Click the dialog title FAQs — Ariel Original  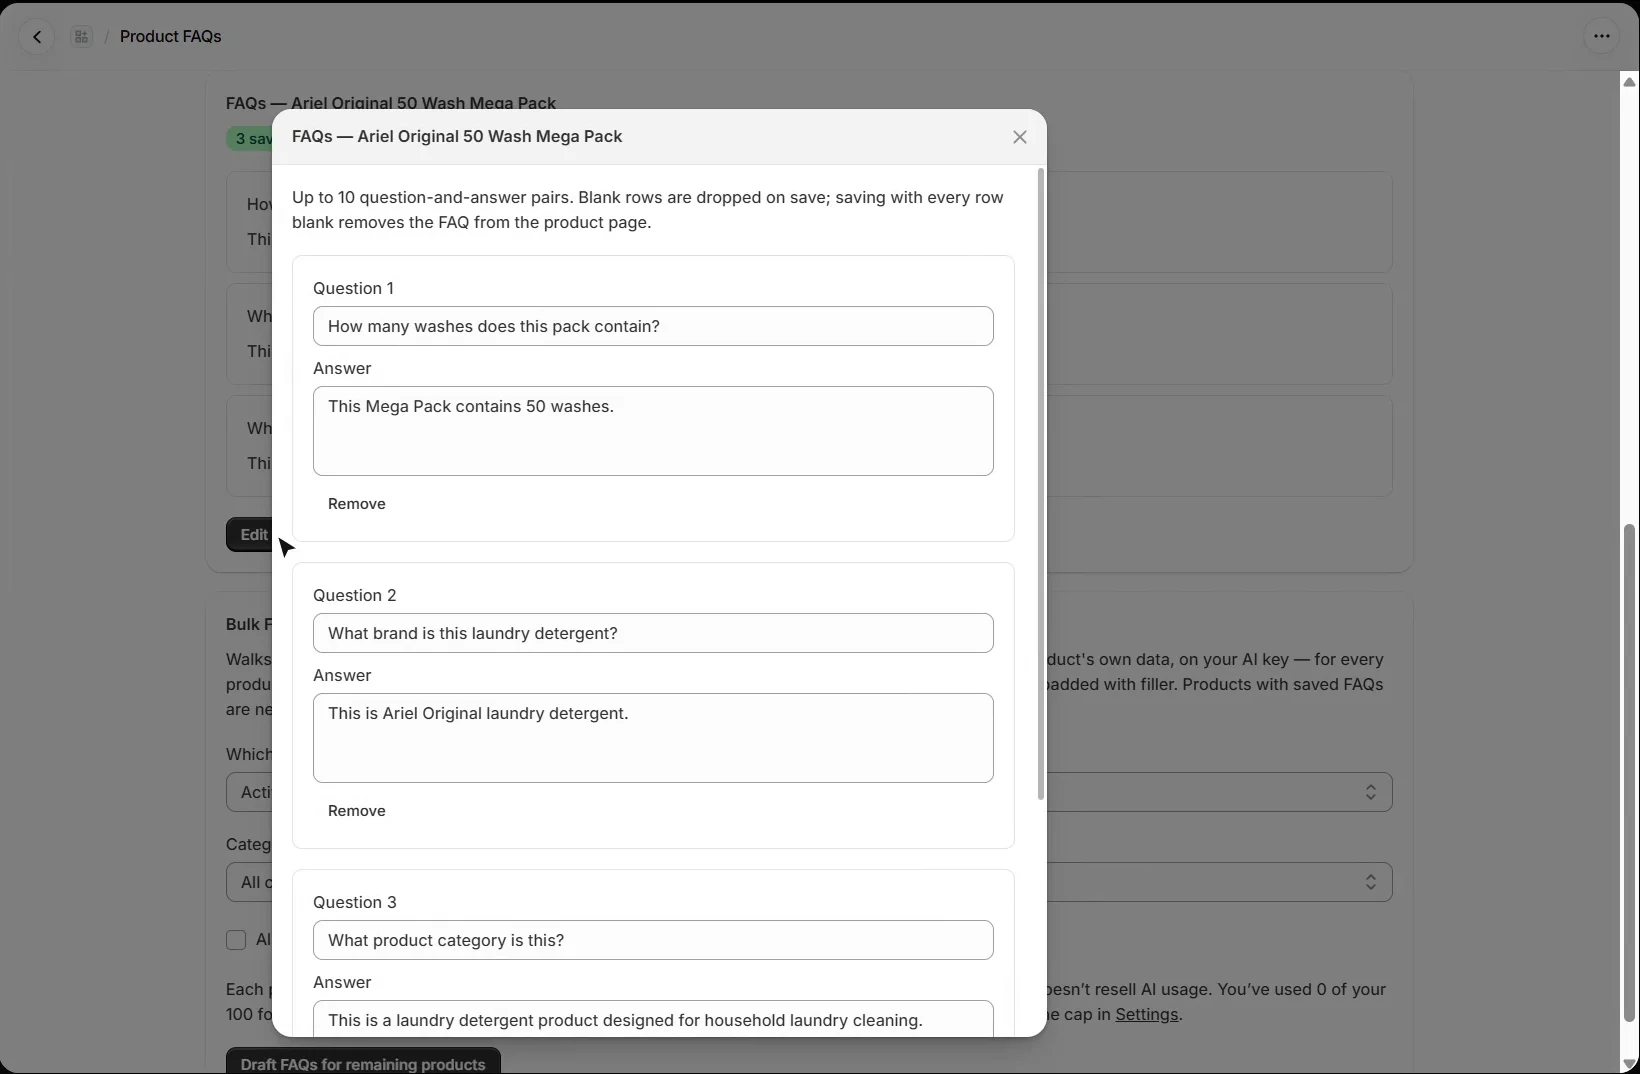pos(457,137)
